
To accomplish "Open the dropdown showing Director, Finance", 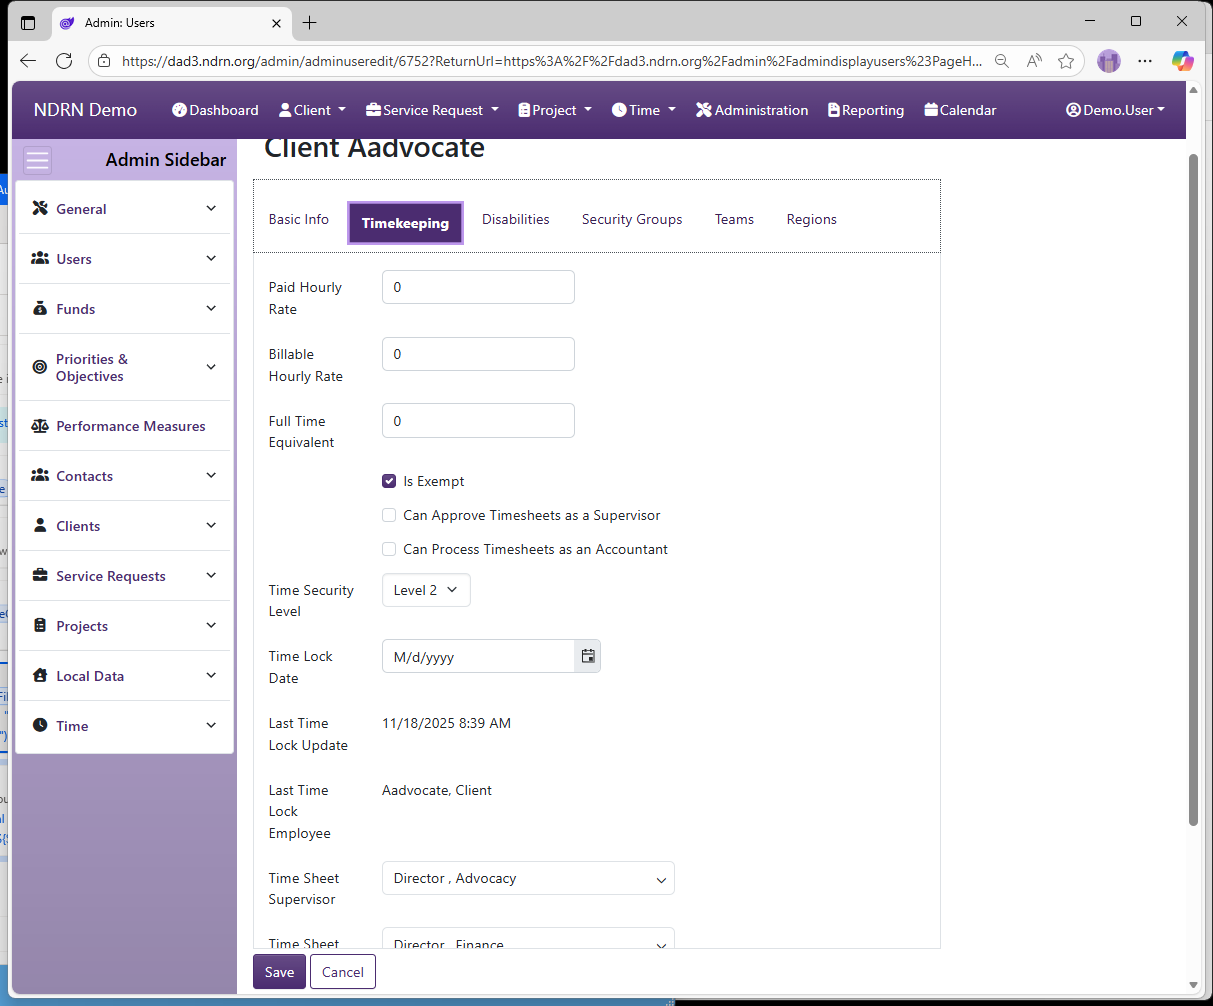I will (x=528, y=939).
